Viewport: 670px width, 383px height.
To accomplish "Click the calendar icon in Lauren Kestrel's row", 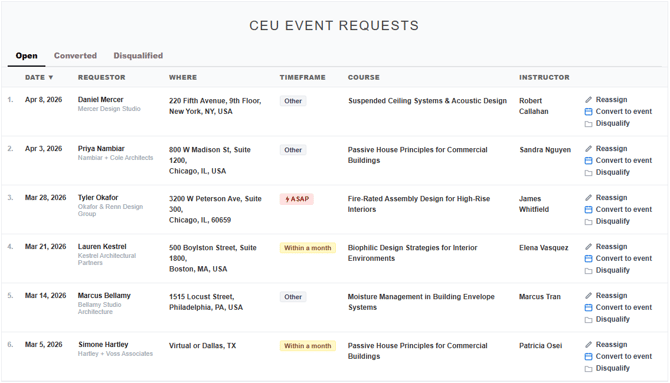I will click(x=588, y=259).
